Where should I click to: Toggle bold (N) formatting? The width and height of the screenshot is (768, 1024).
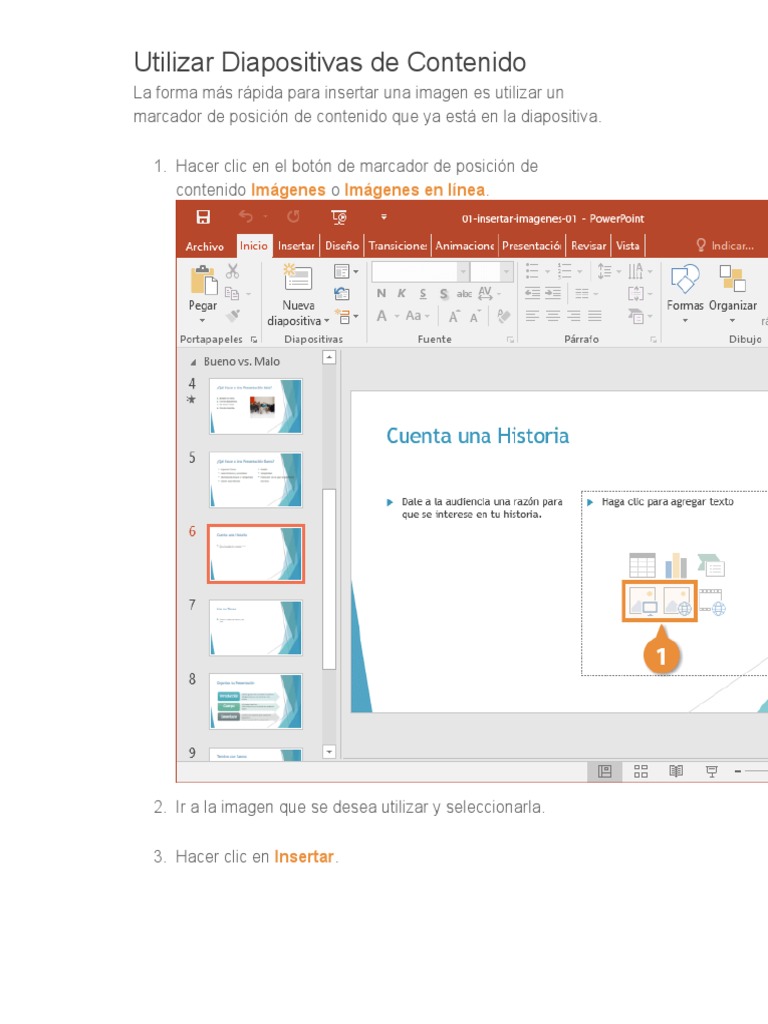pos(381,293)
